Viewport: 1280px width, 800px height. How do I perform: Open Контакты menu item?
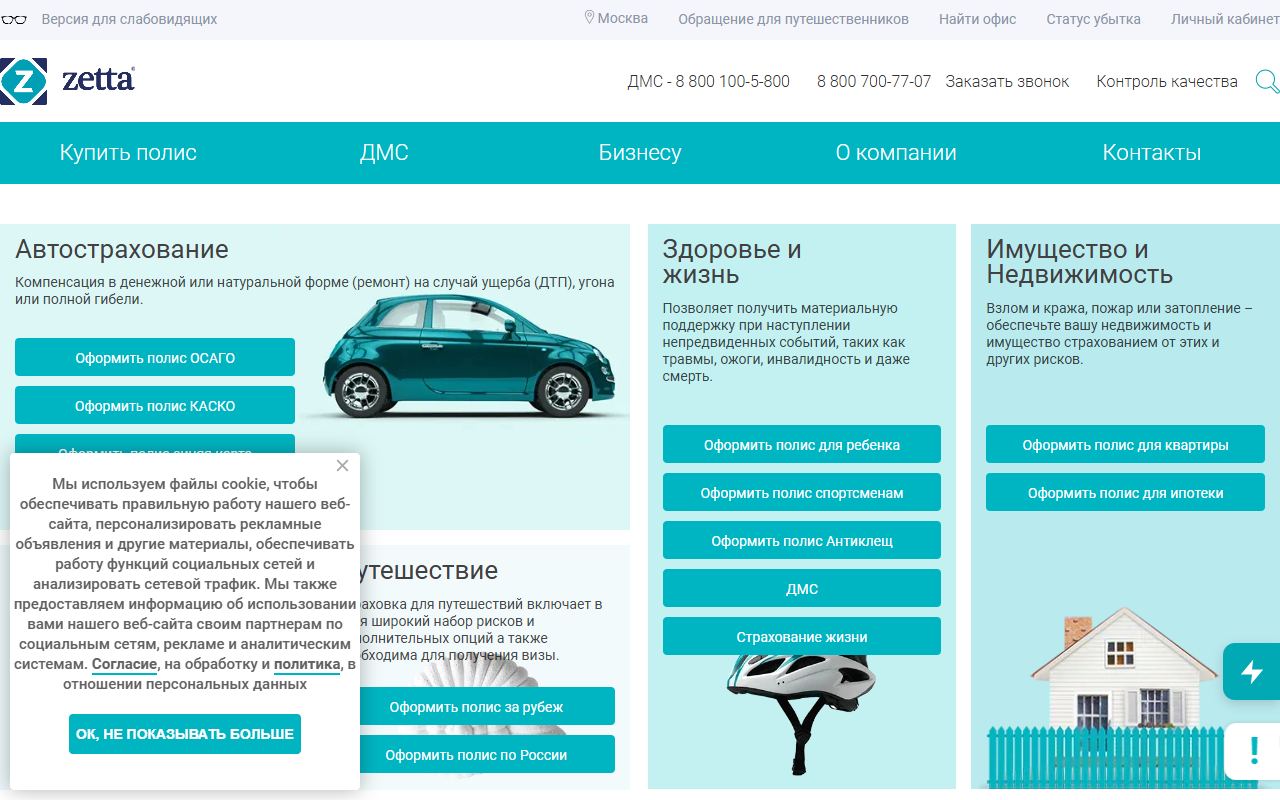point(1152,153)
